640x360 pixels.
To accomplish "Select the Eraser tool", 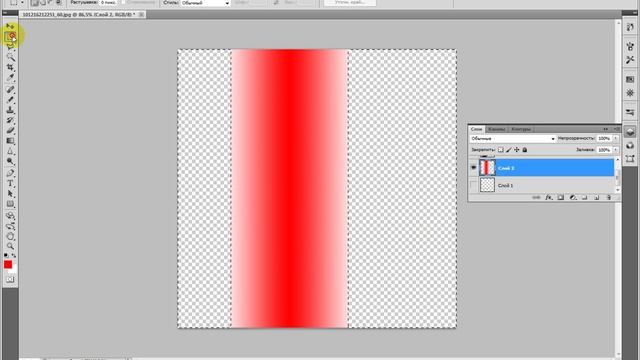I will (x=10, y=130).
